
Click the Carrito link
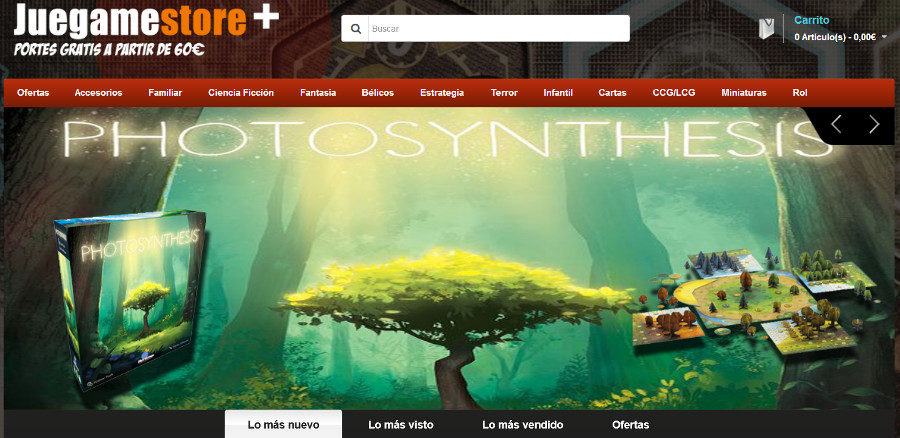(x=811, y=20)
